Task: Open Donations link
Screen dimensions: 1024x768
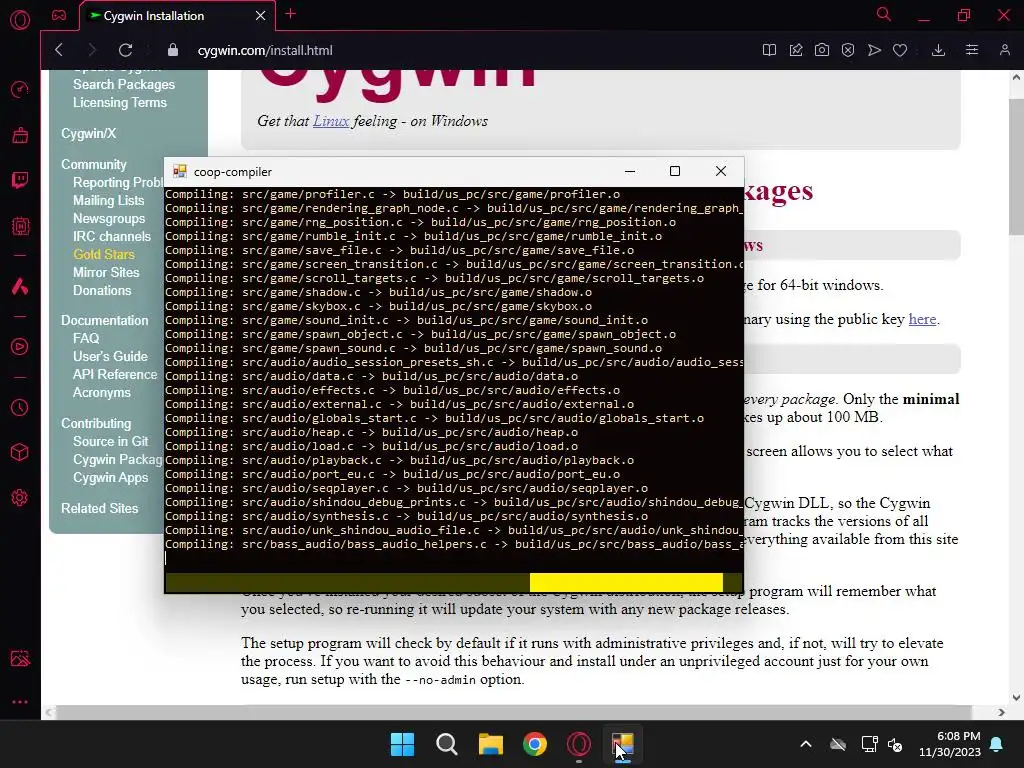Action: pos(101,291)
